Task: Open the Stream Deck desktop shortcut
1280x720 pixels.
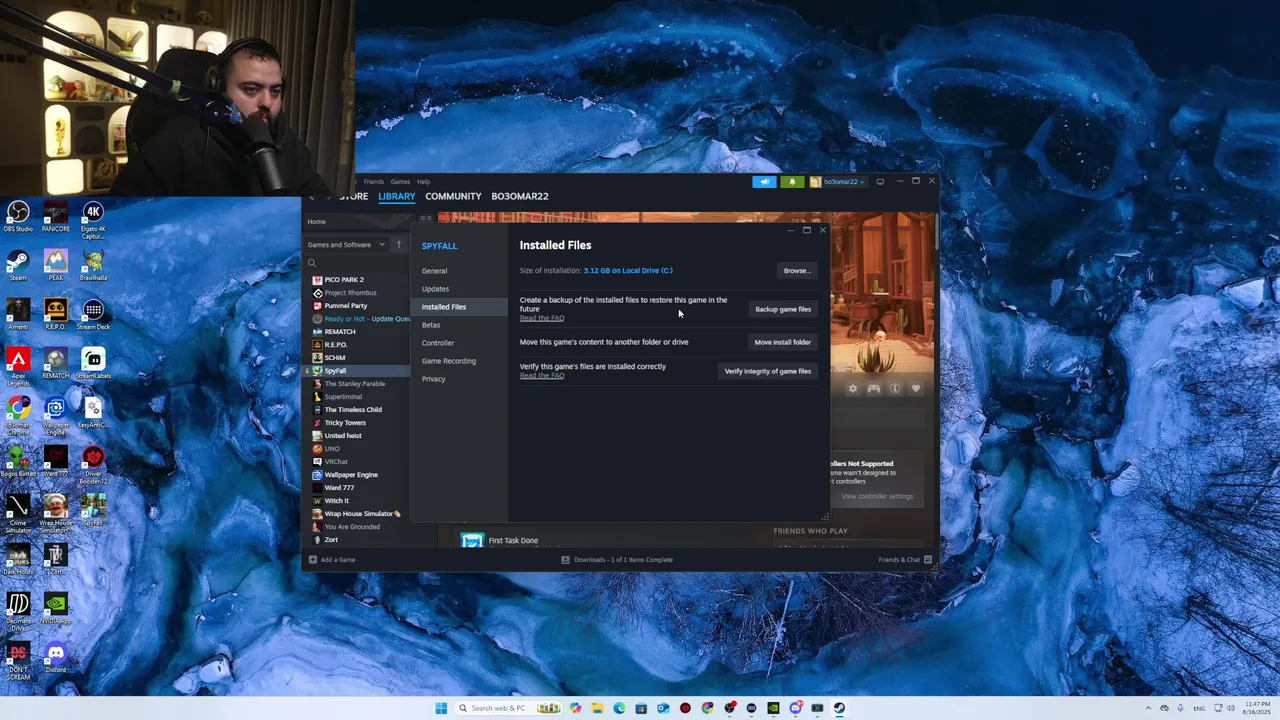Action: point(93,314)
